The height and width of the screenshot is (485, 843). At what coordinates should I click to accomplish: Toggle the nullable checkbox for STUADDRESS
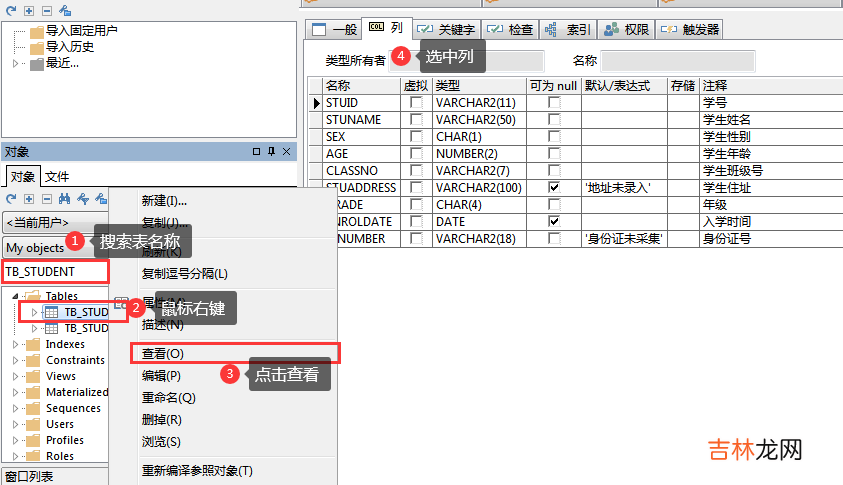pos(554,187)
